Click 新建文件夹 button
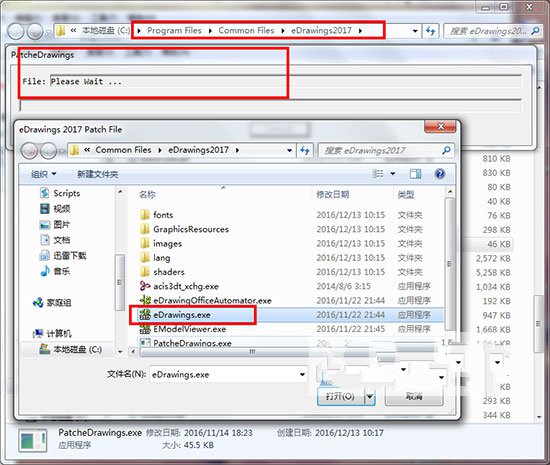Viewport: 550px width, 465px height. click(98, 174)
